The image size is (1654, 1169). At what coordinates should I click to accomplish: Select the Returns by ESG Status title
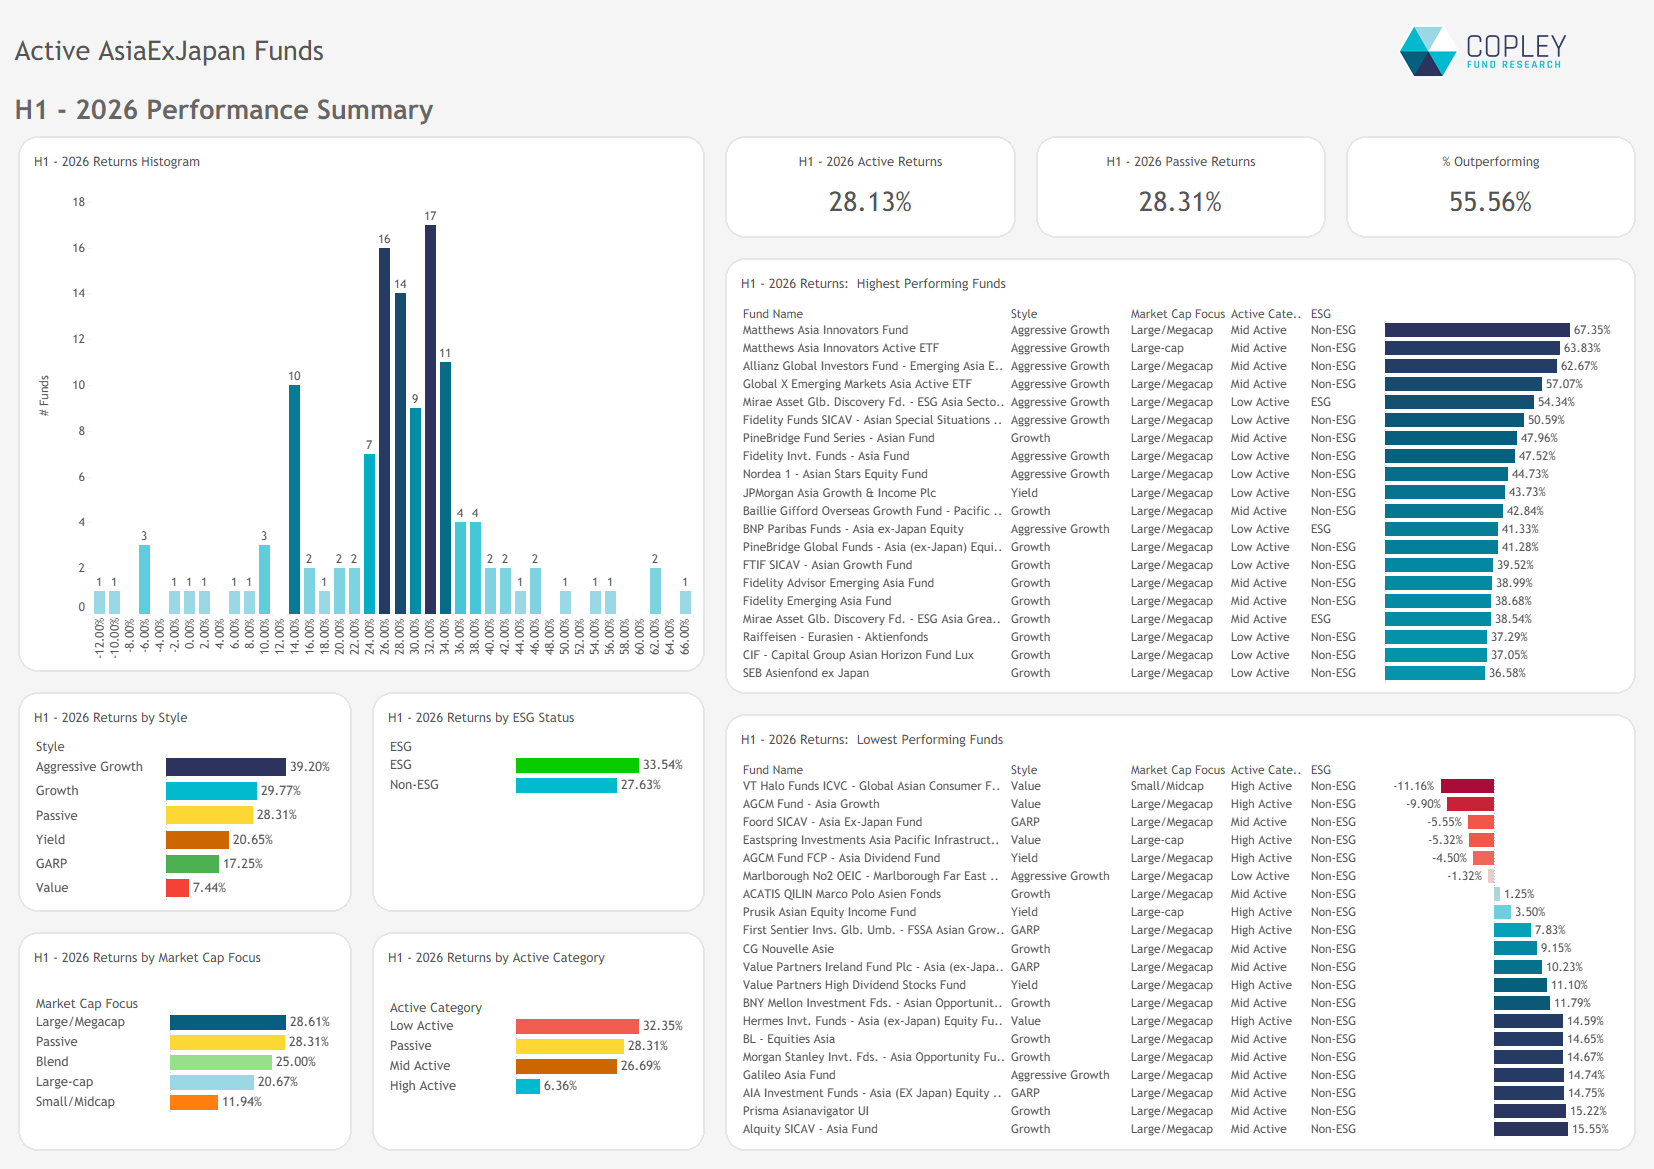coord(481,718)
